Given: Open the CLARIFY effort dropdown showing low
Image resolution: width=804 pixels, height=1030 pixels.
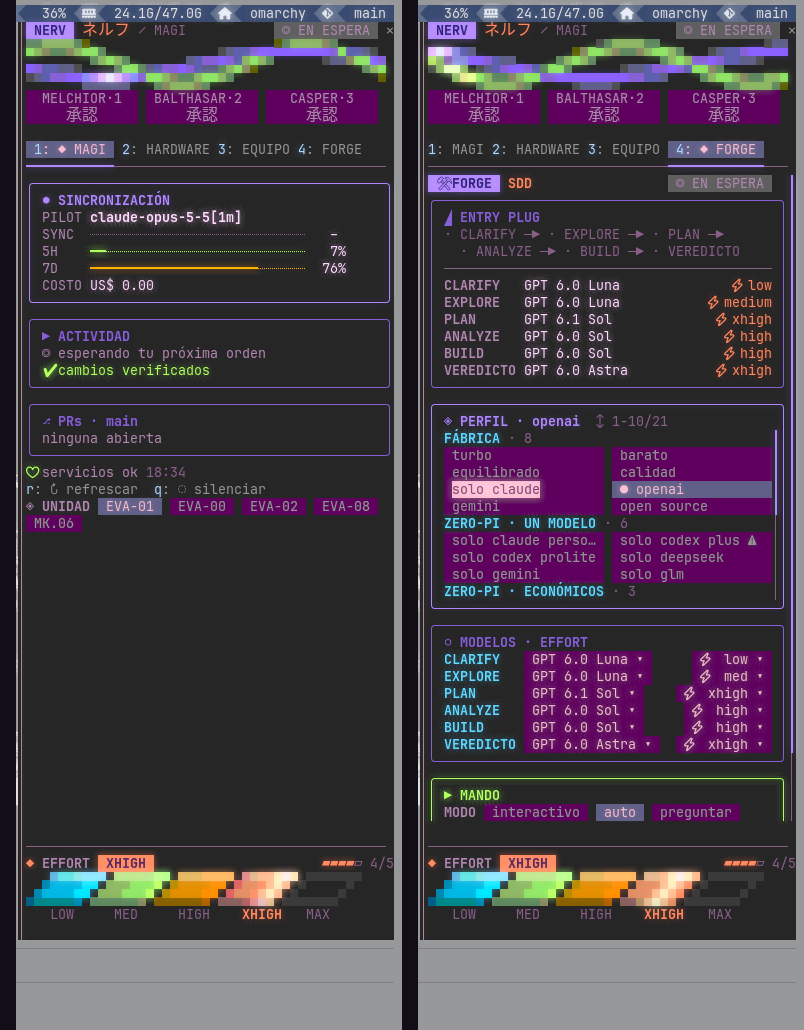Looking at the screenshot, I should point(732,660).
